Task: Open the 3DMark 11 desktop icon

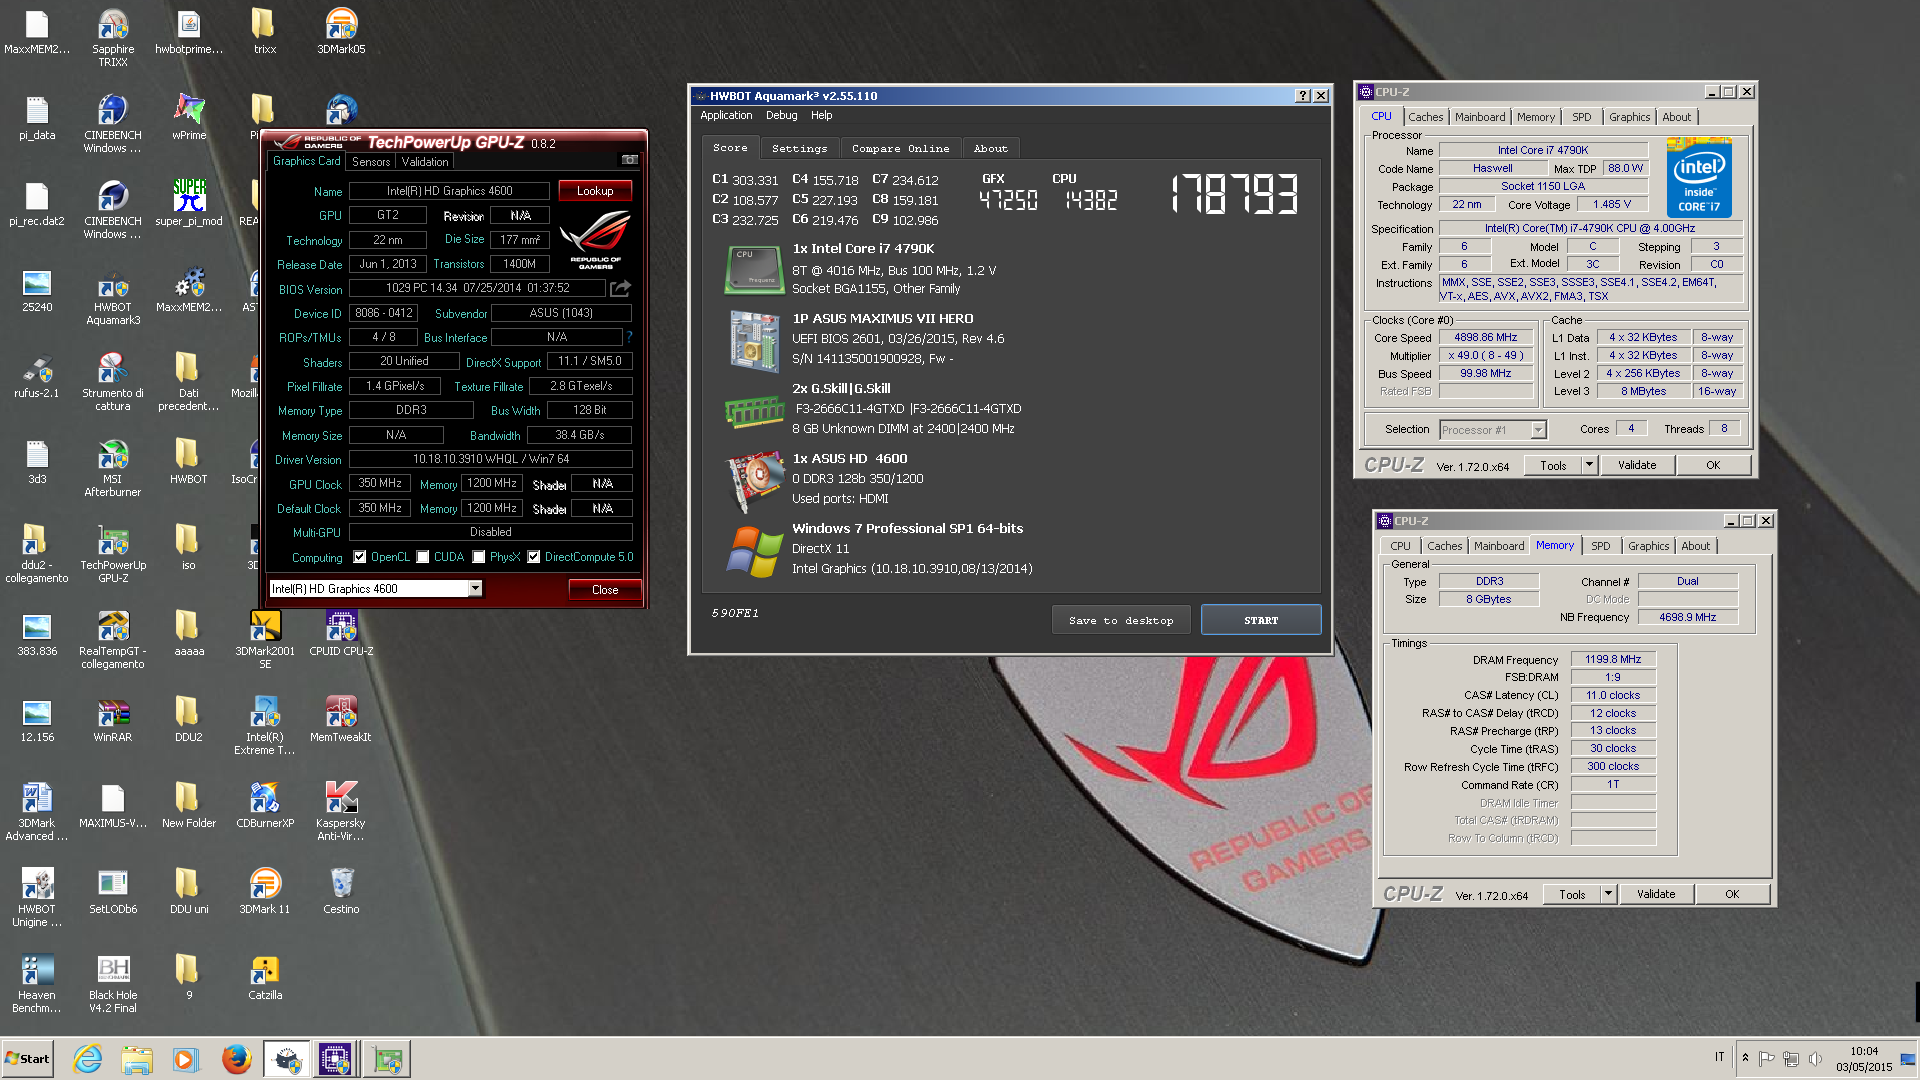Action: click(265, 892)
